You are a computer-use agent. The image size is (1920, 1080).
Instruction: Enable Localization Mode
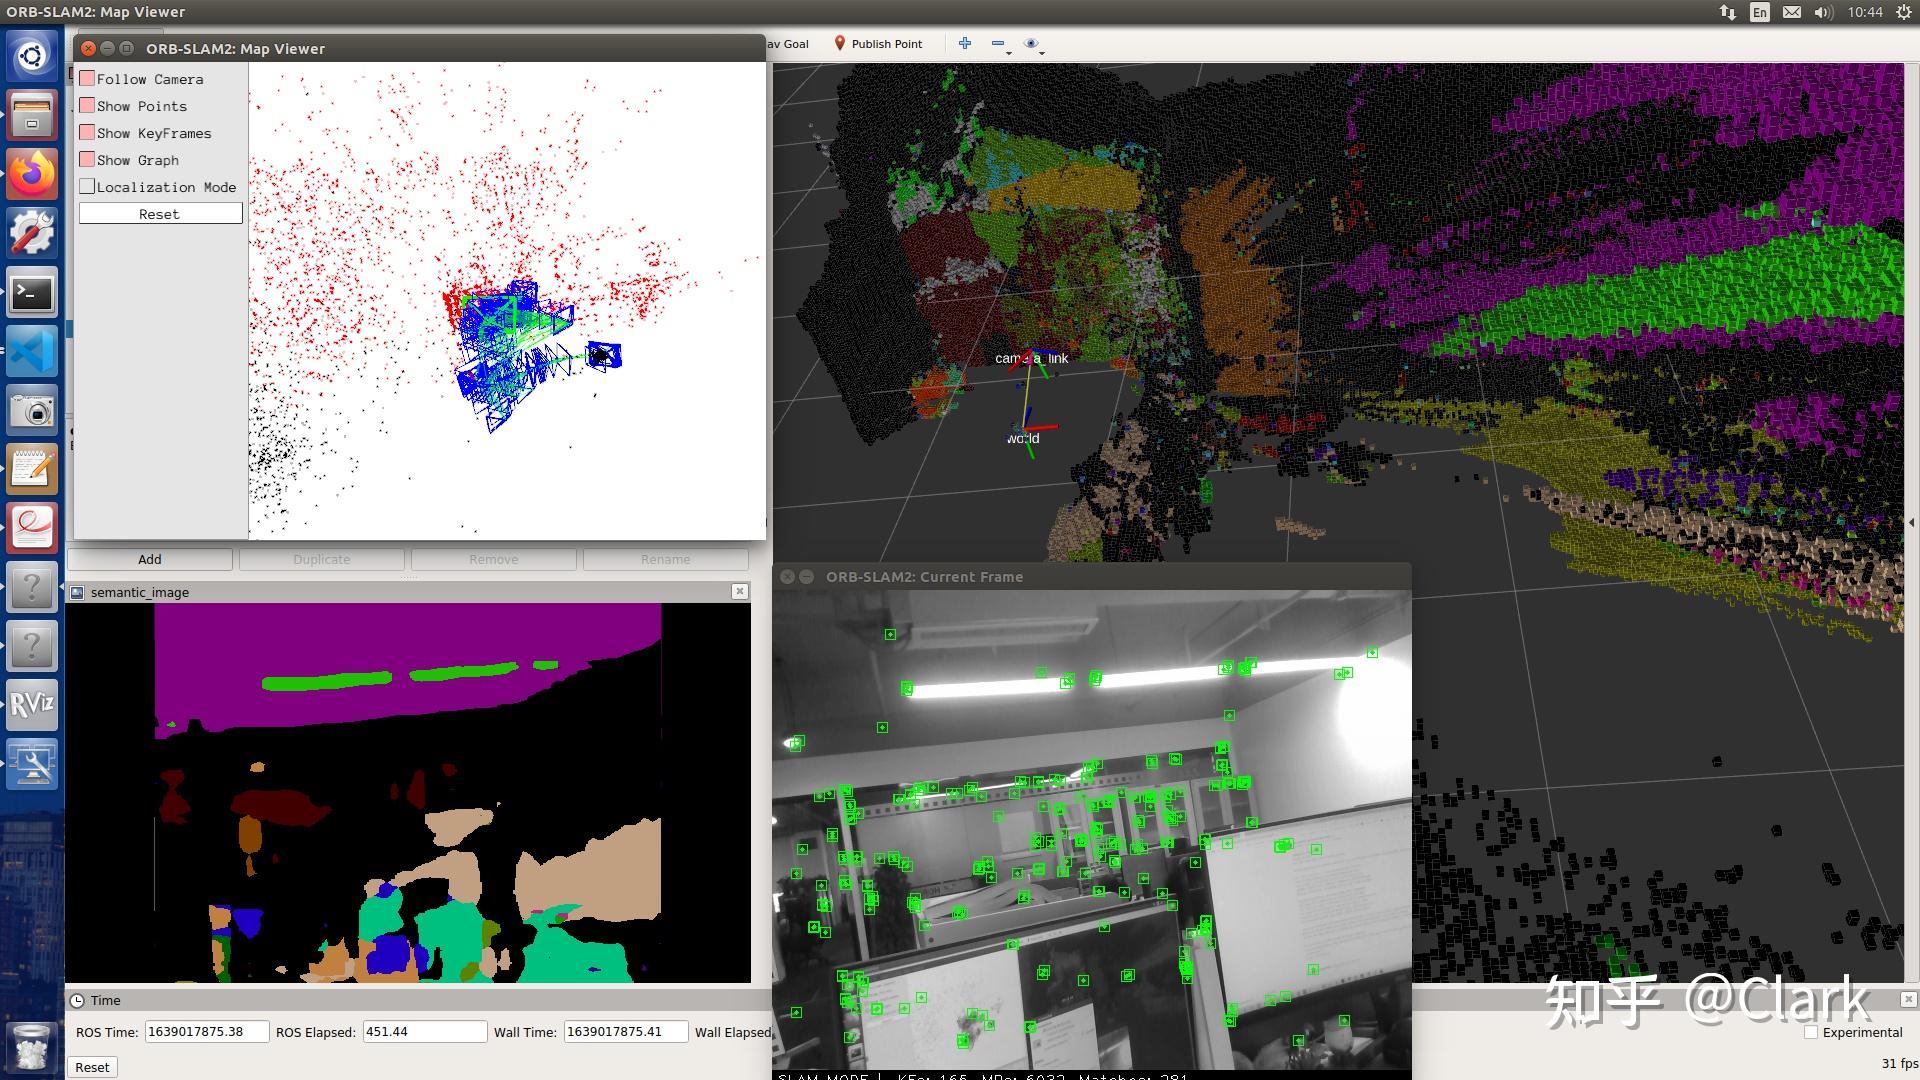pyautogui.click(x=88, y=187)
